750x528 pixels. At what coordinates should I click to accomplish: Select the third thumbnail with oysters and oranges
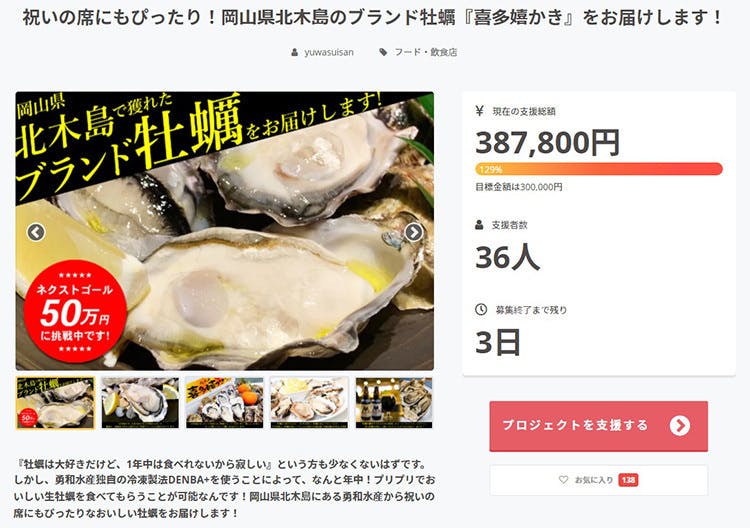tap(225, 403)
